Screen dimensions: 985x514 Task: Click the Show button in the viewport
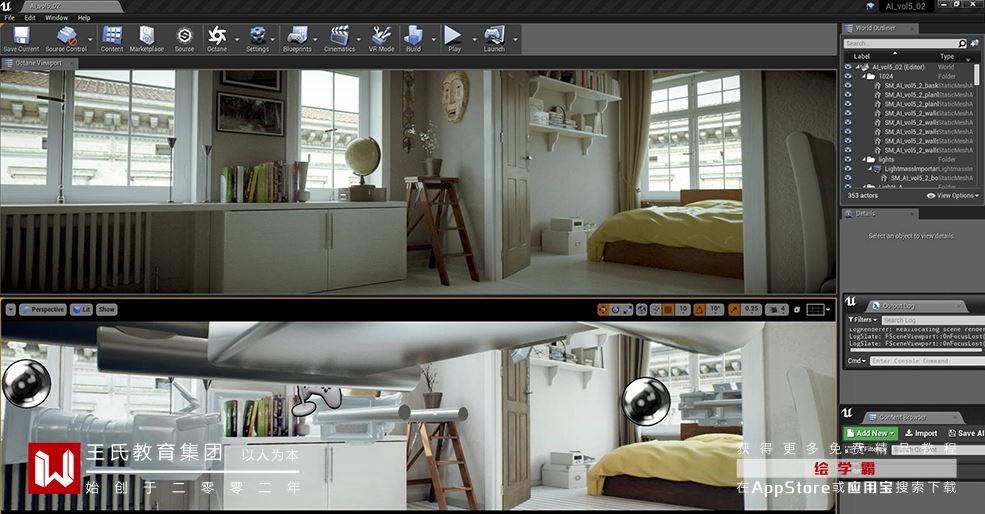point(107,309)
